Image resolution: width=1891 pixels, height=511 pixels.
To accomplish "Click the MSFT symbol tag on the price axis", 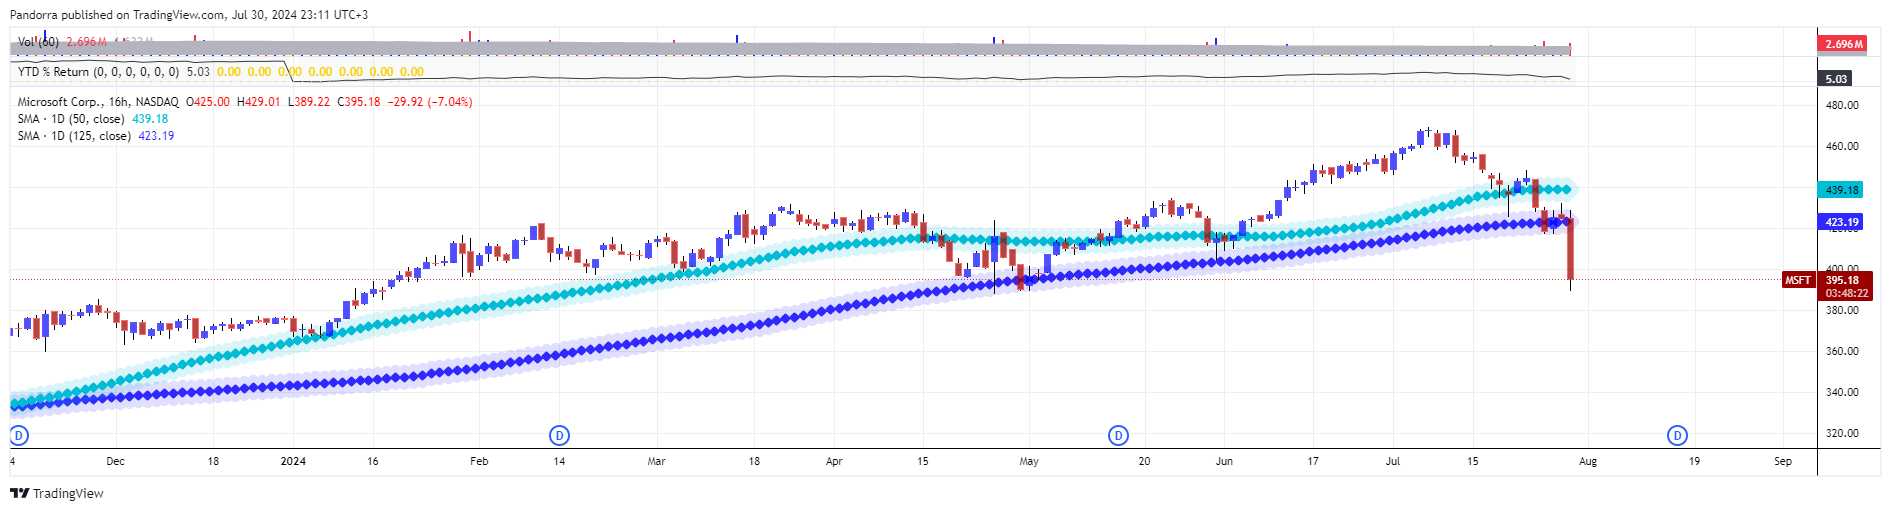I will [1798, 280].
